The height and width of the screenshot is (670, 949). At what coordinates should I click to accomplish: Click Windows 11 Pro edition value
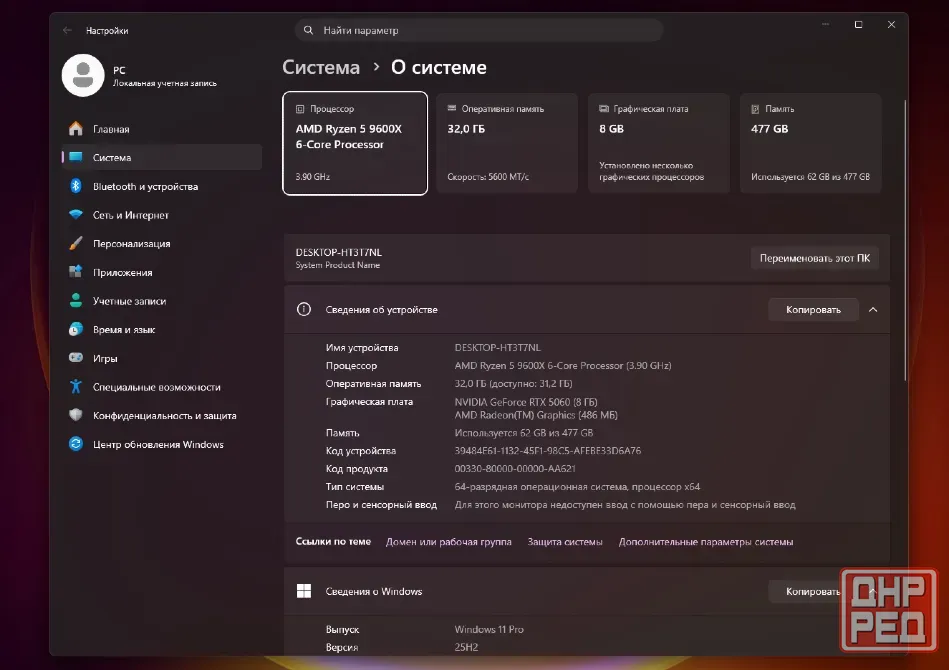pyautogui.click(x=489, y=629)
